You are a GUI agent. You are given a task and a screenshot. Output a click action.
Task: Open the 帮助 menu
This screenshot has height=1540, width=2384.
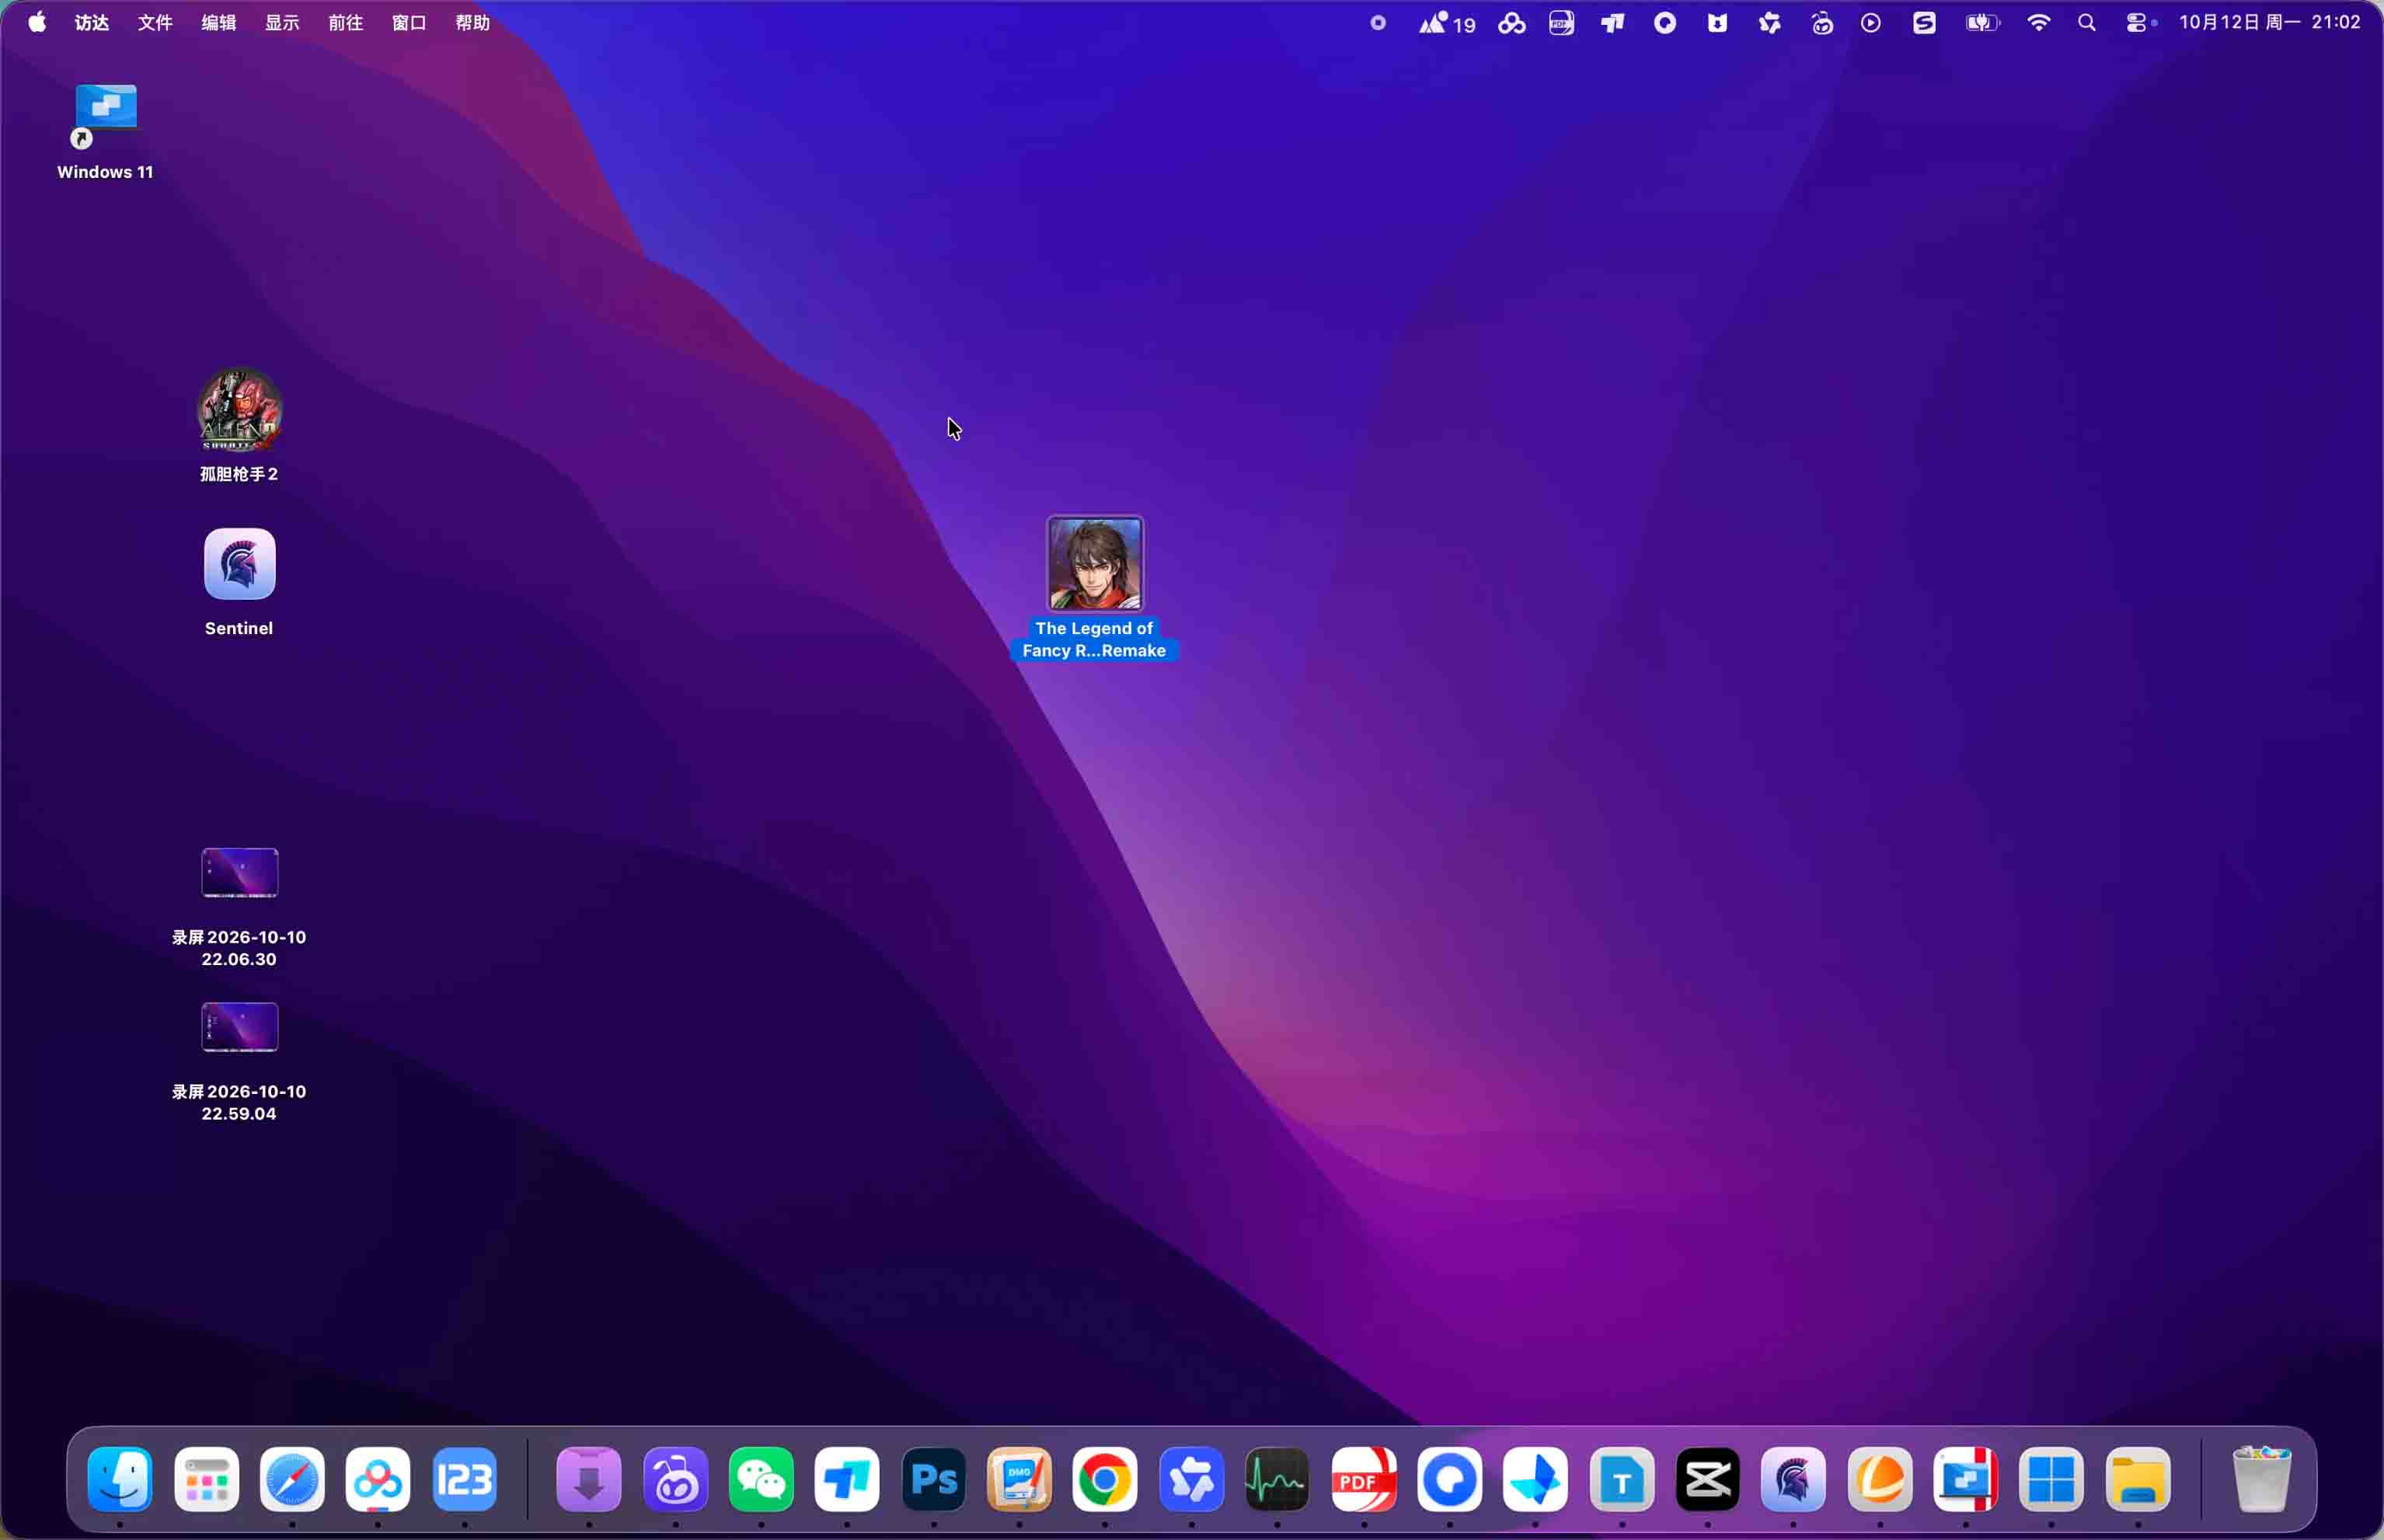[x=473, y=22]
